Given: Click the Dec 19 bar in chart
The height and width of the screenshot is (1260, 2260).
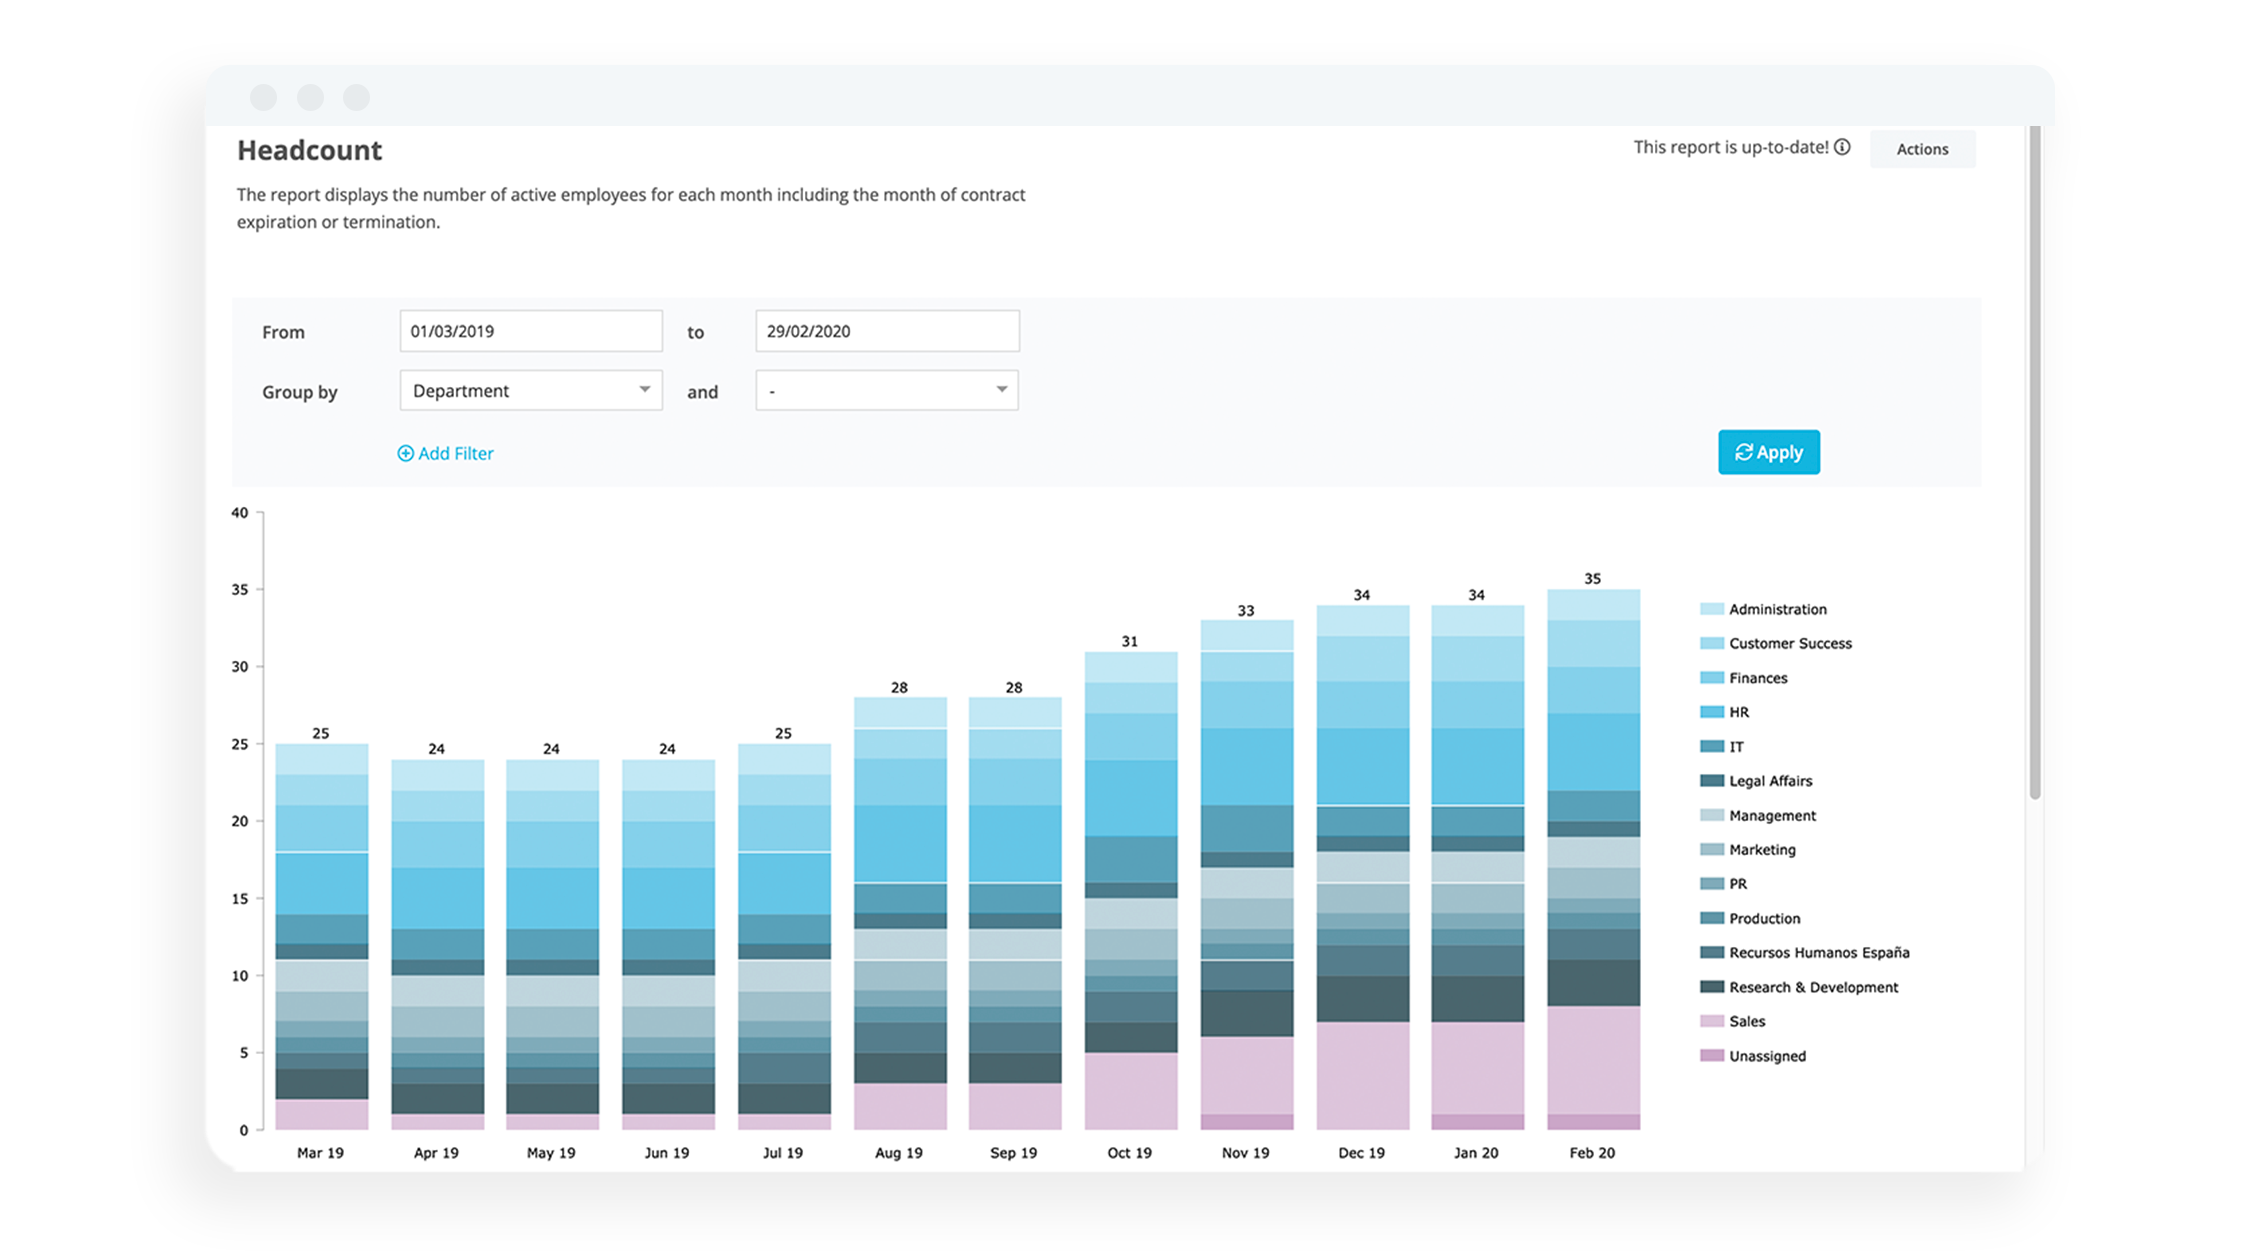Looking at the screenshot, I should 1363,868.
